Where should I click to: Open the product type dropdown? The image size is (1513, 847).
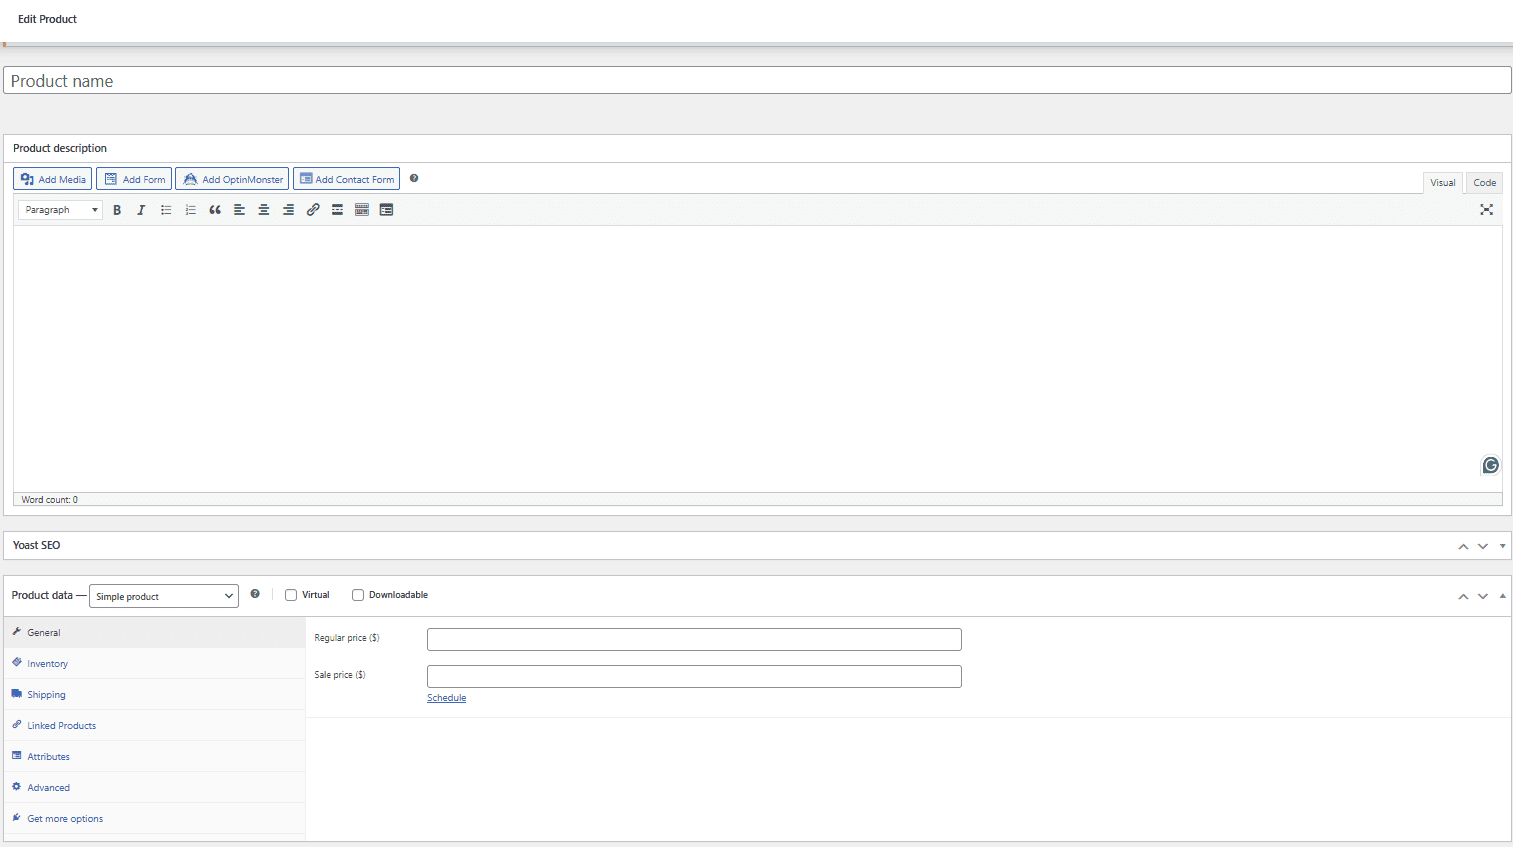pyautogui.click(x=163, y=595)
